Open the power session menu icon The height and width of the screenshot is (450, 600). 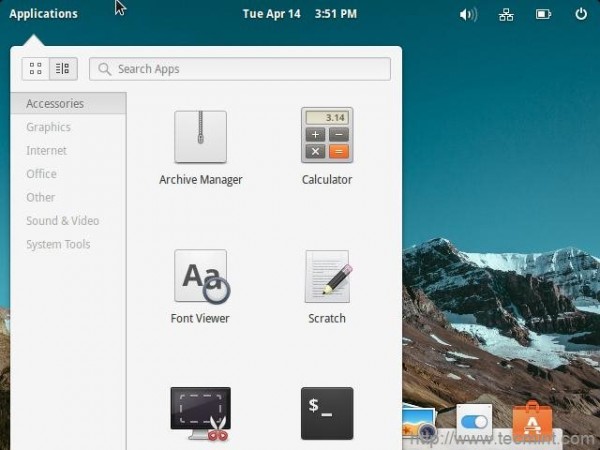pos(581,14)
